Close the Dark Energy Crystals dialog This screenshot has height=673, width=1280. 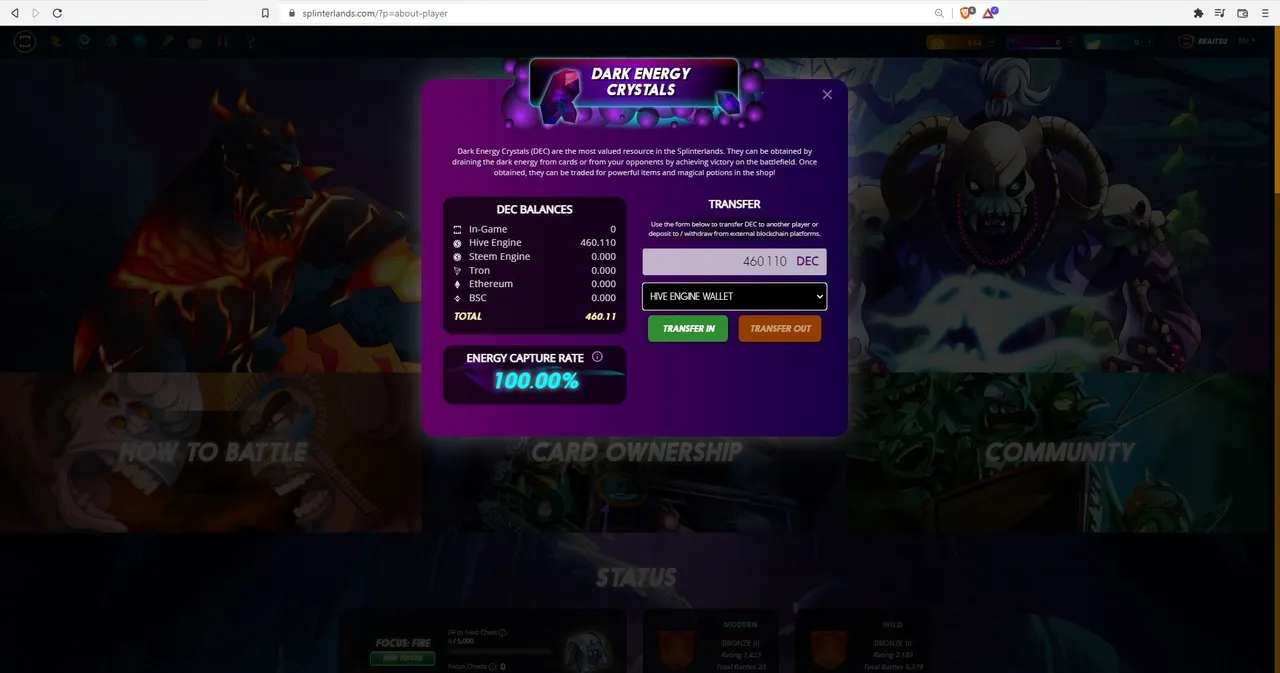(827, 95)
